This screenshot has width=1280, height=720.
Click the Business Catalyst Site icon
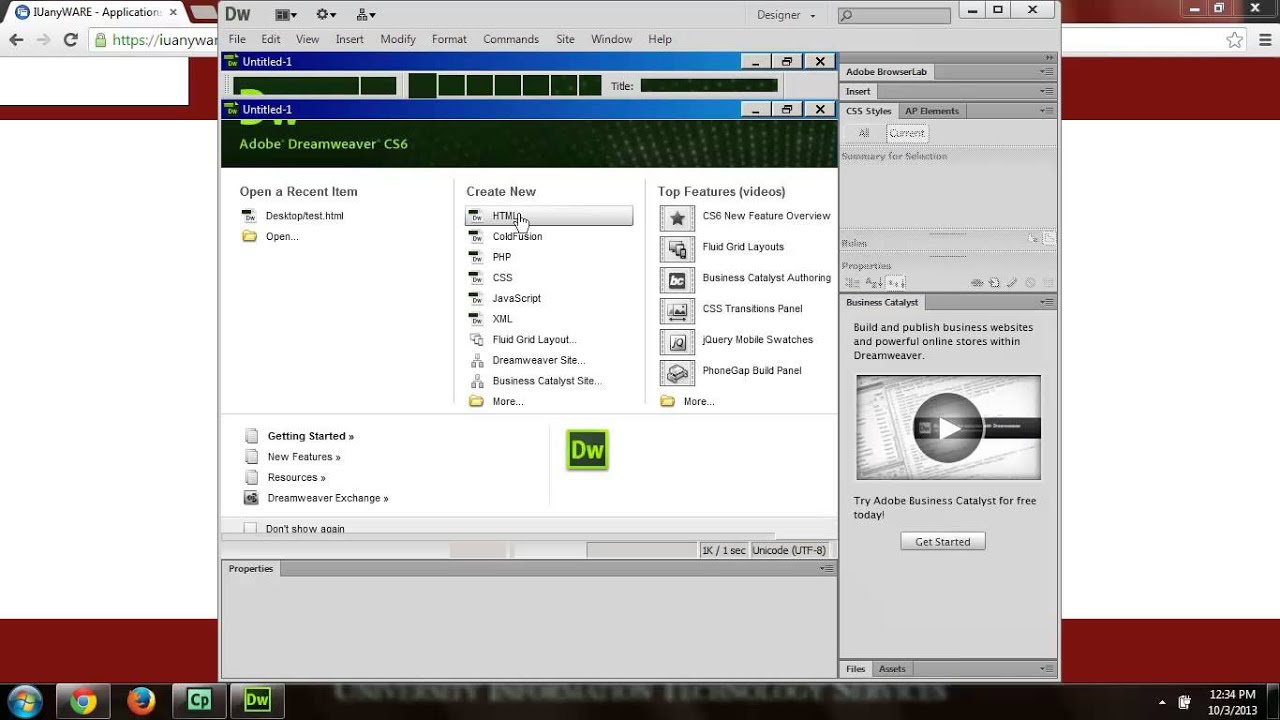point(477,381)
